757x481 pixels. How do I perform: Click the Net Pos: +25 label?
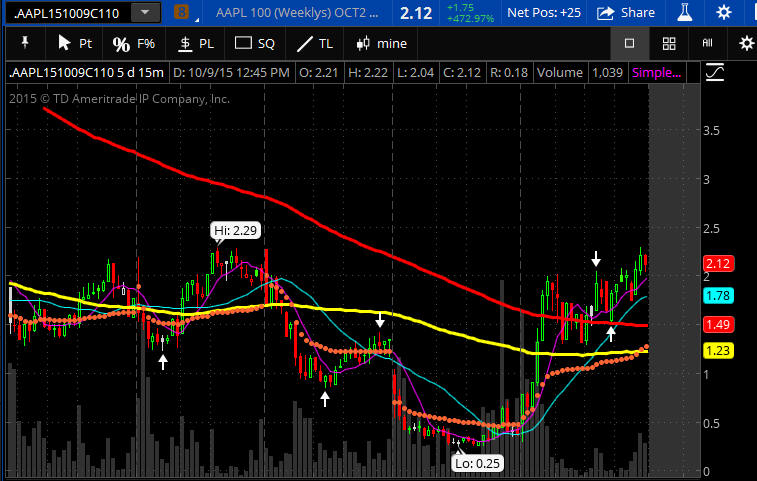click(x=544, y=13)
